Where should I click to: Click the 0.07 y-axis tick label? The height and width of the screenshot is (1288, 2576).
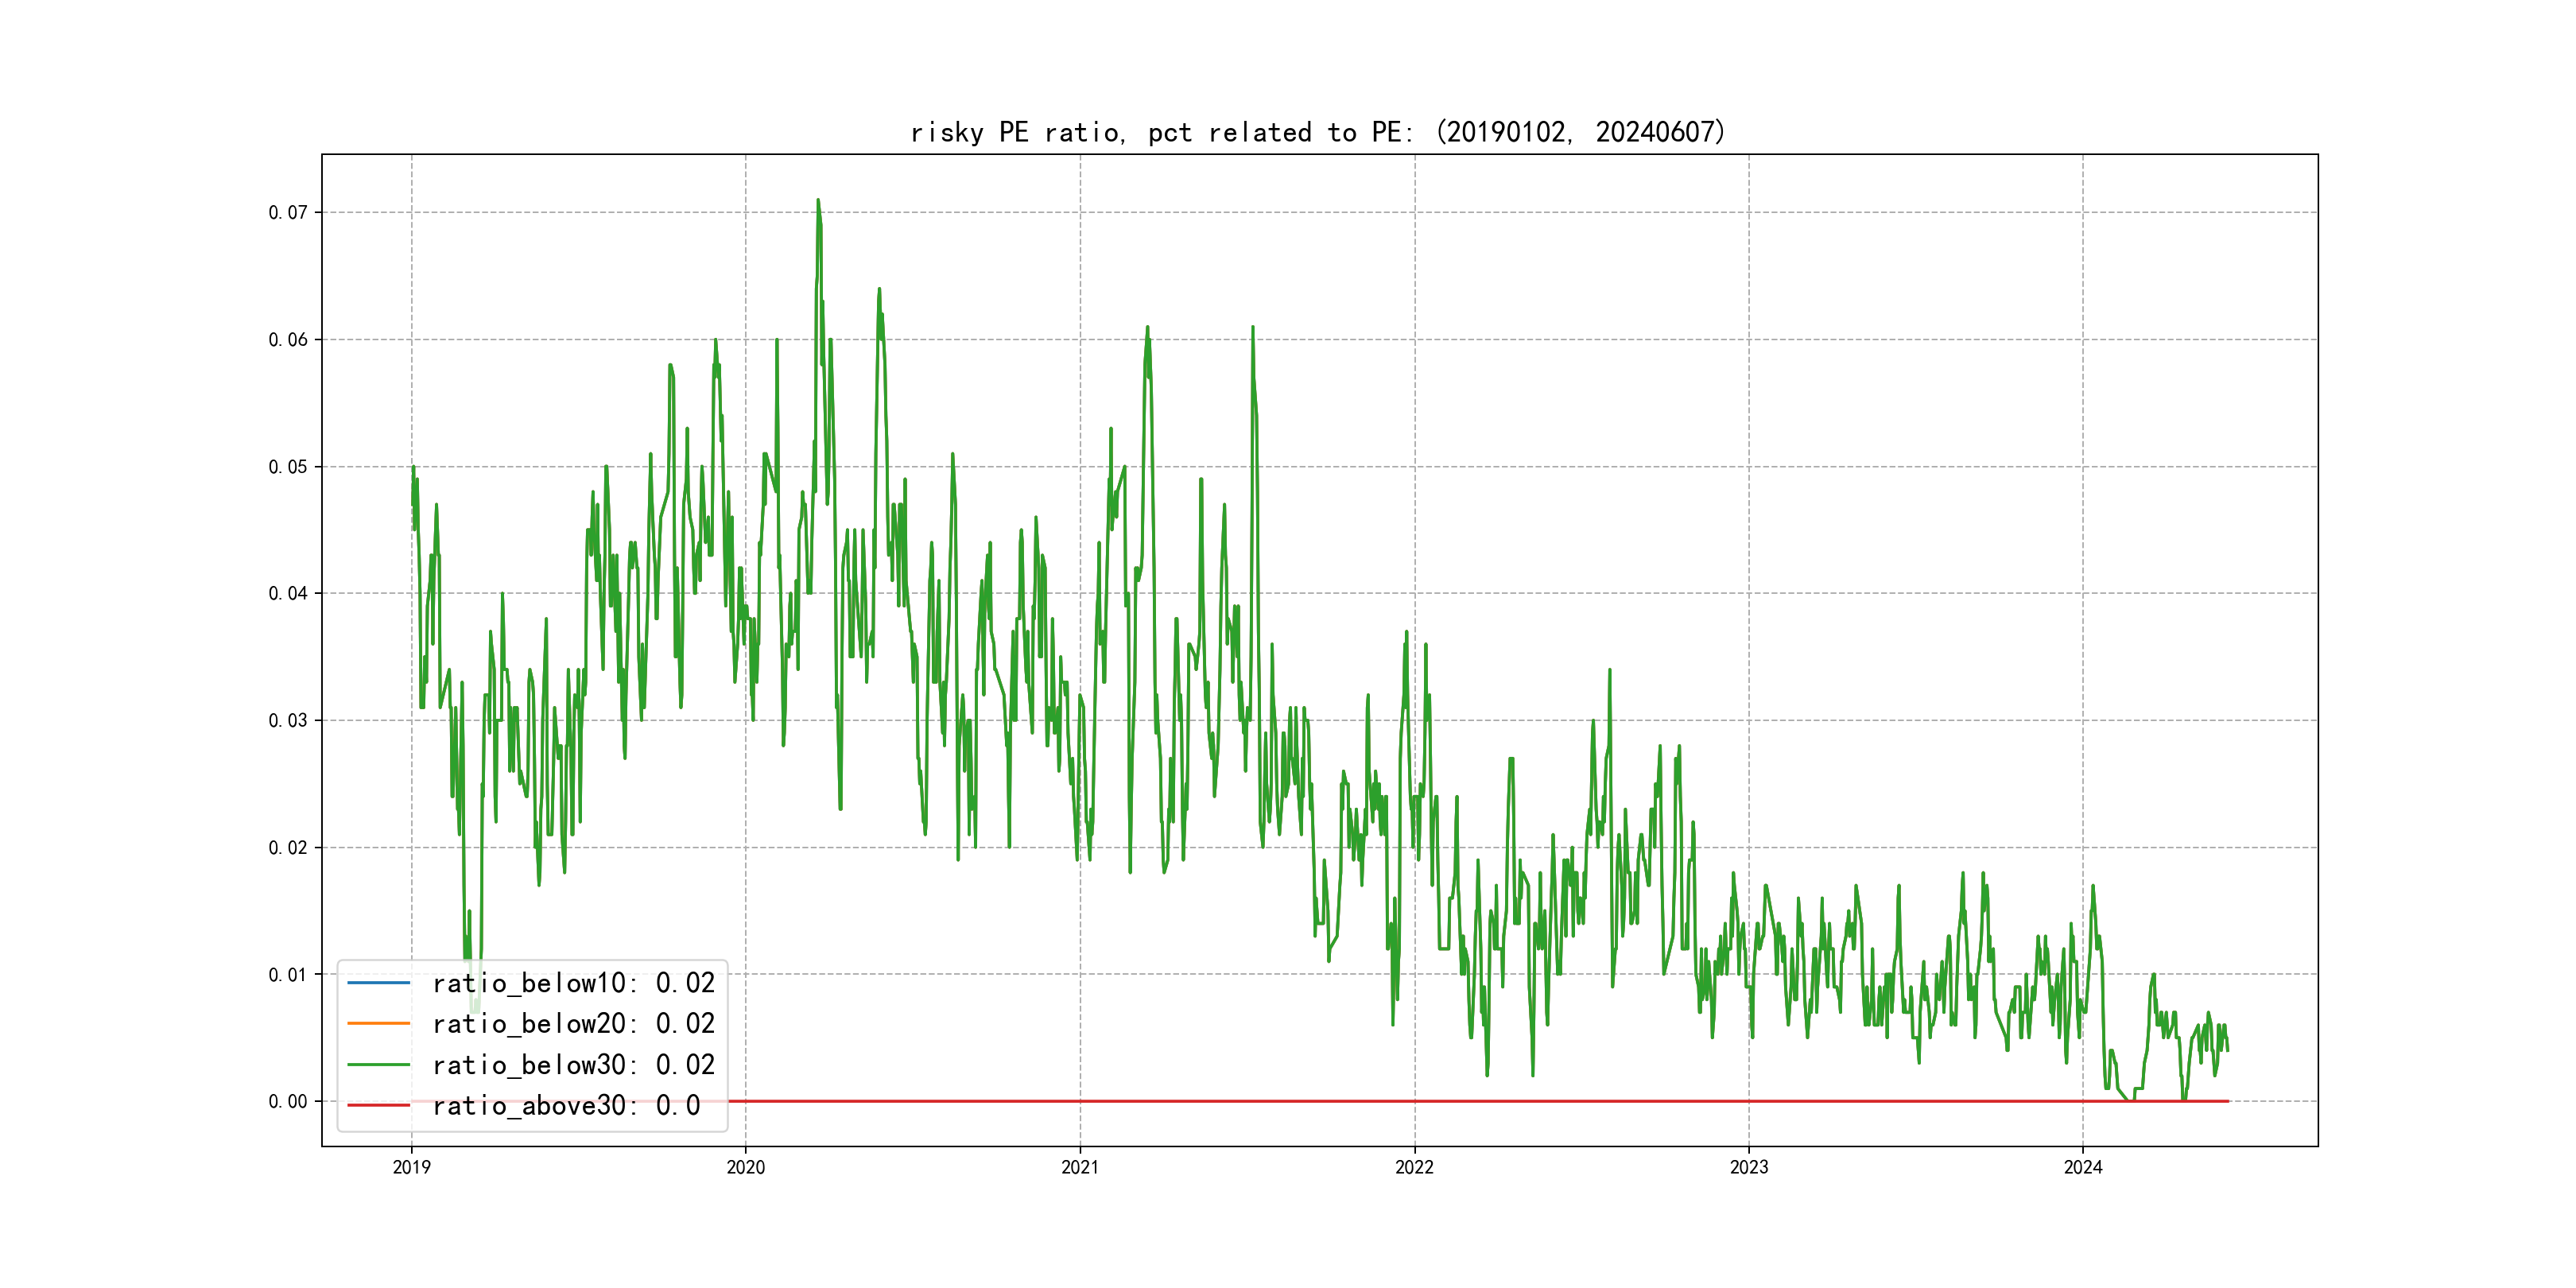(x=287, y=212)
